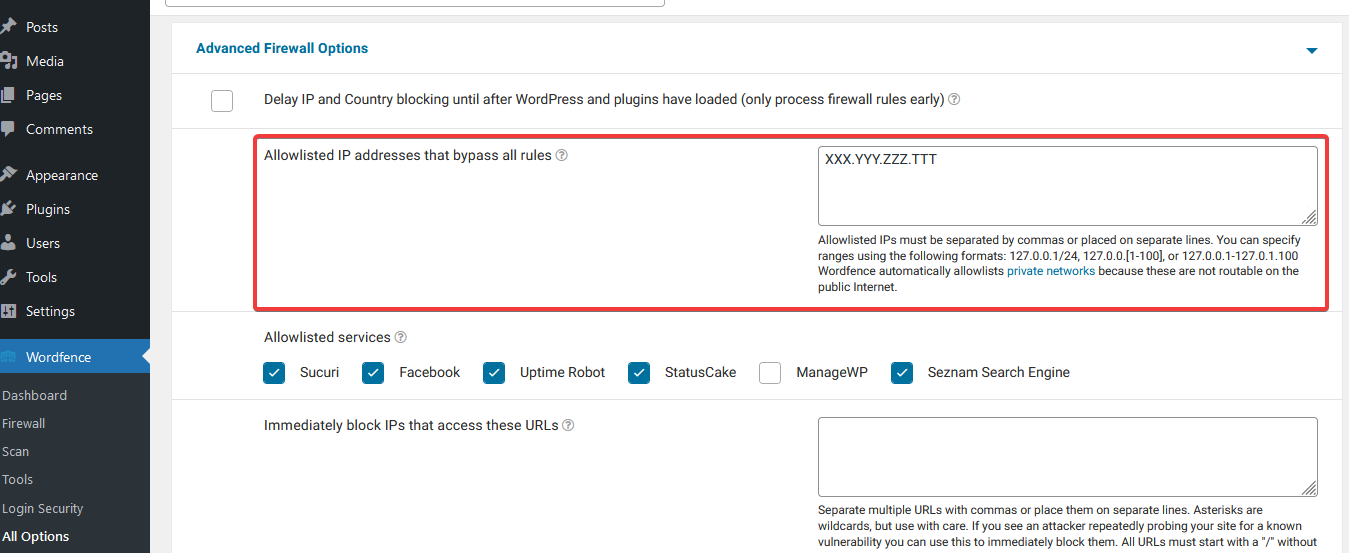Open help icon for Allowlisted IP addresses
Image resolution: width=1349 pixels, height=553 pixels.
(561, 156)
